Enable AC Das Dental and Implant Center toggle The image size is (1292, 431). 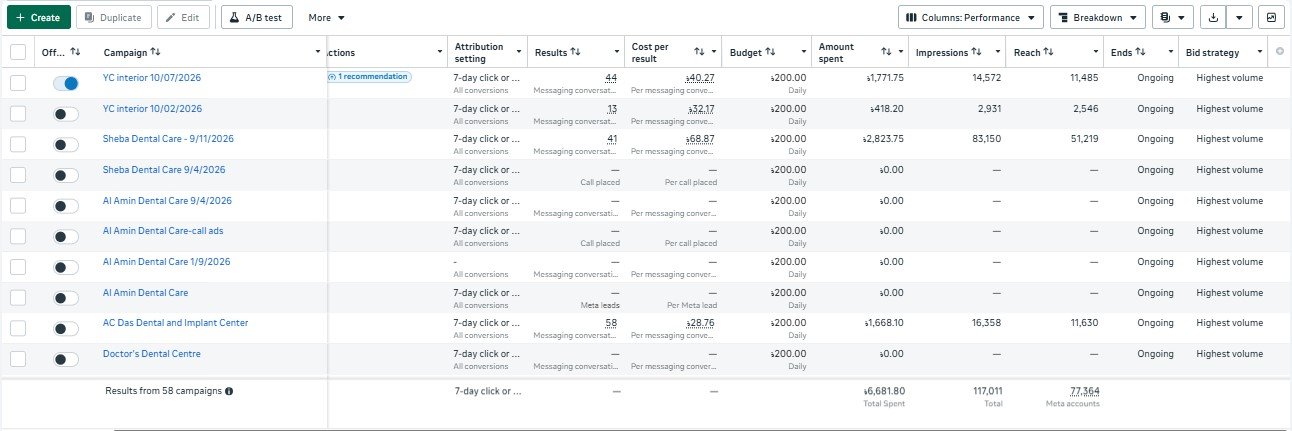point(66,328)
